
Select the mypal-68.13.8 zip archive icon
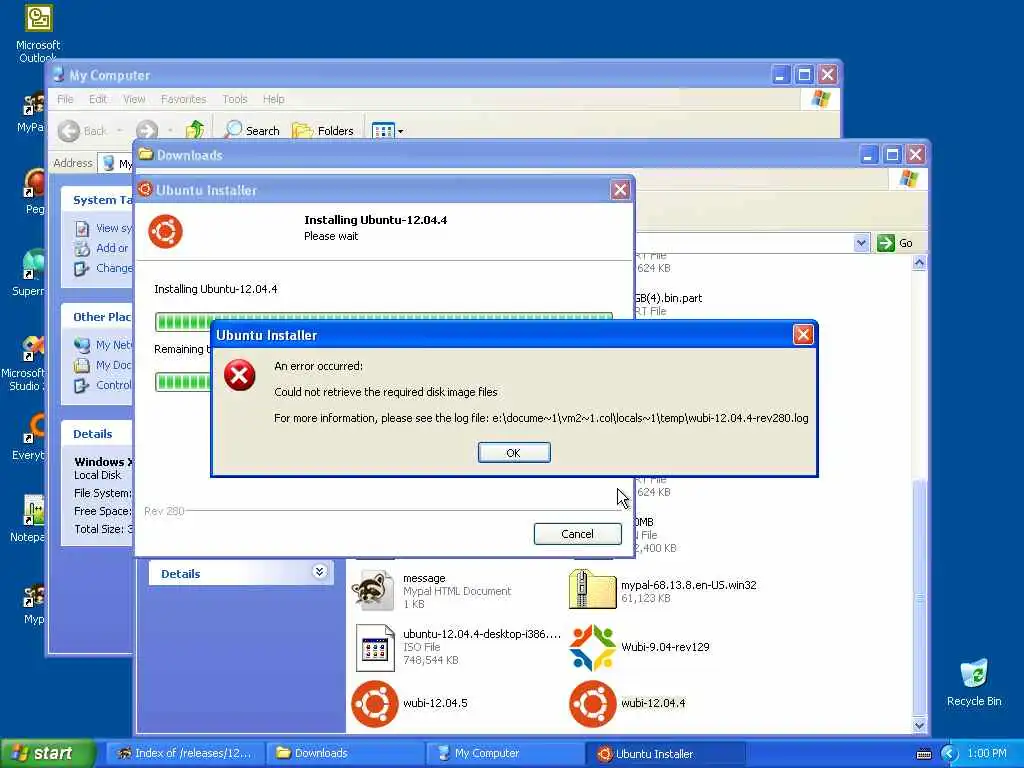pos(592,590)
